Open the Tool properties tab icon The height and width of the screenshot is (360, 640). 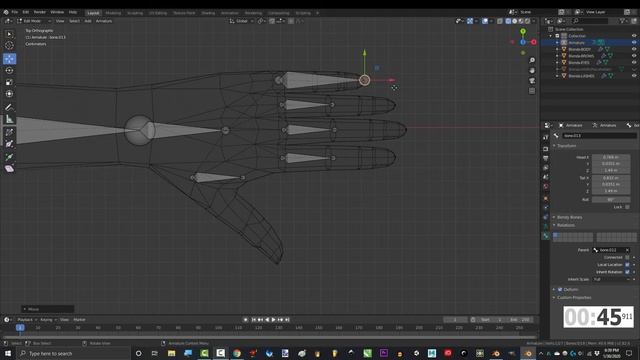[546, 138]
